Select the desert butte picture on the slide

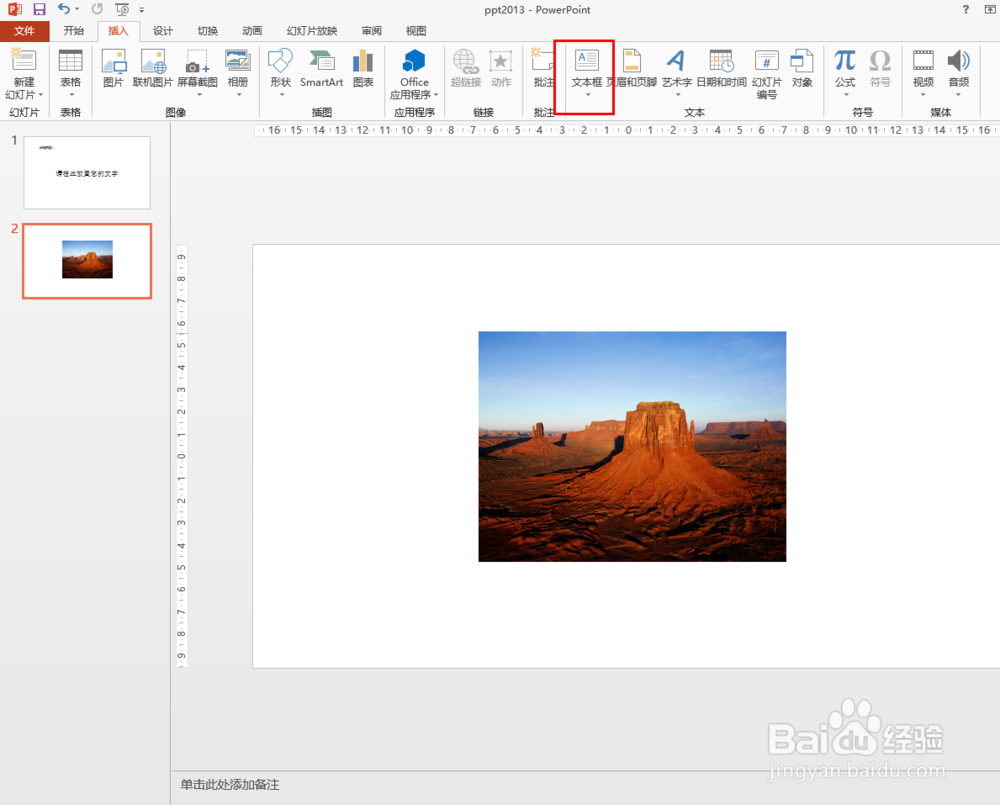pyautogui.click(x=632, y=447)
